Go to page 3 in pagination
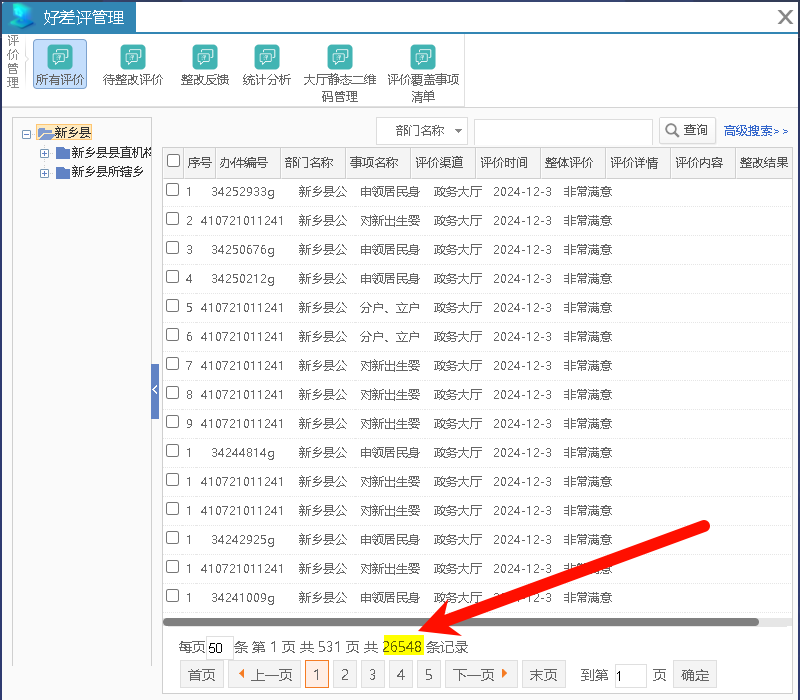800x700 pixels. [x=372, y=675]
